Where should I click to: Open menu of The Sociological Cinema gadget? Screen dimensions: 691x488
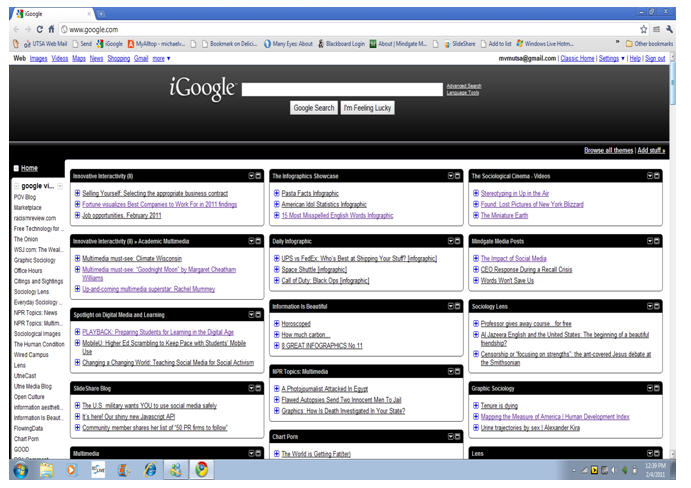(x=650, y=176)
